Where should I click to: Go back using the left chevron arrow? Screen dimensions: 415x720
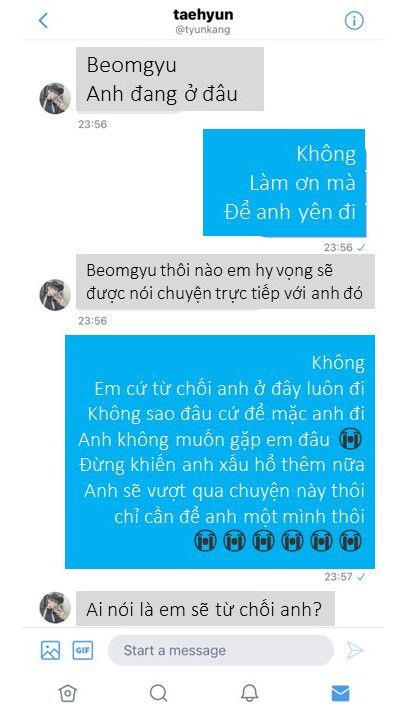click(x=43, y=20)
